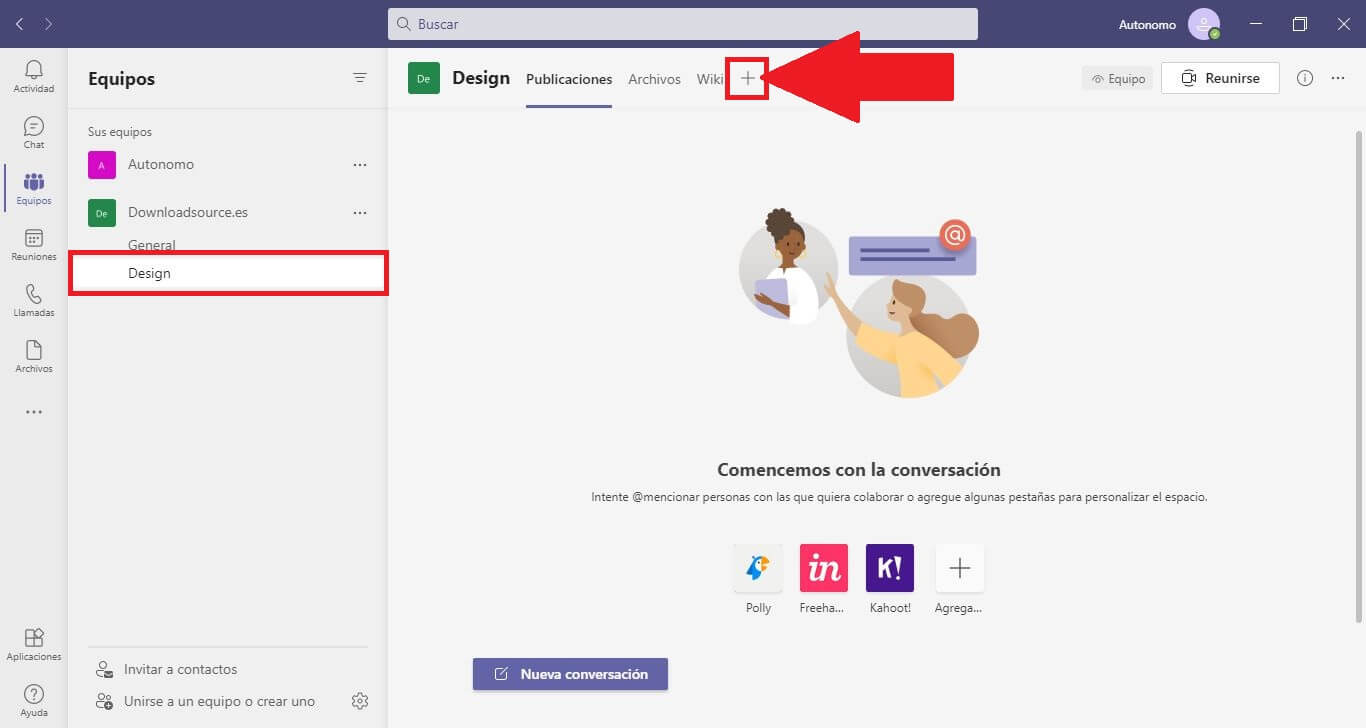Viewport: 1366px width, 728px height.
Task: Click the Autonomo account name
Action: click(1147, 24)
